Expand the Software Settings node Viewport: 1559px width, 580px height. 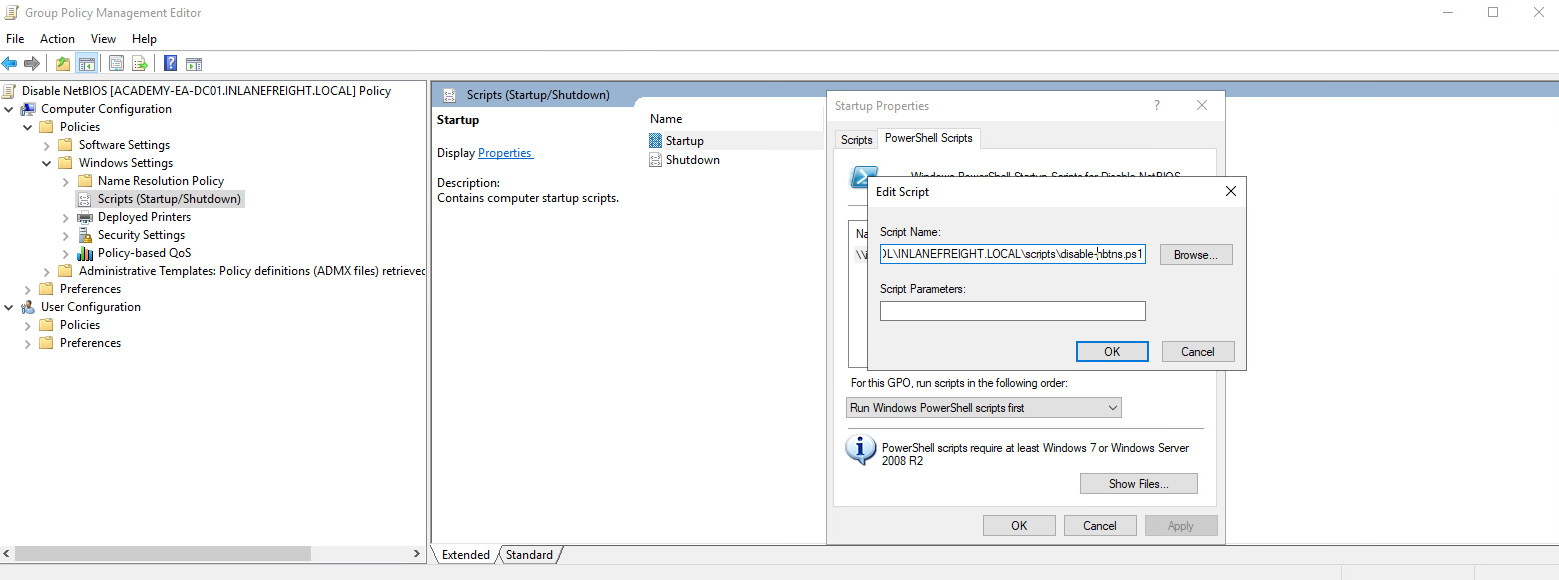click(46, 145)
